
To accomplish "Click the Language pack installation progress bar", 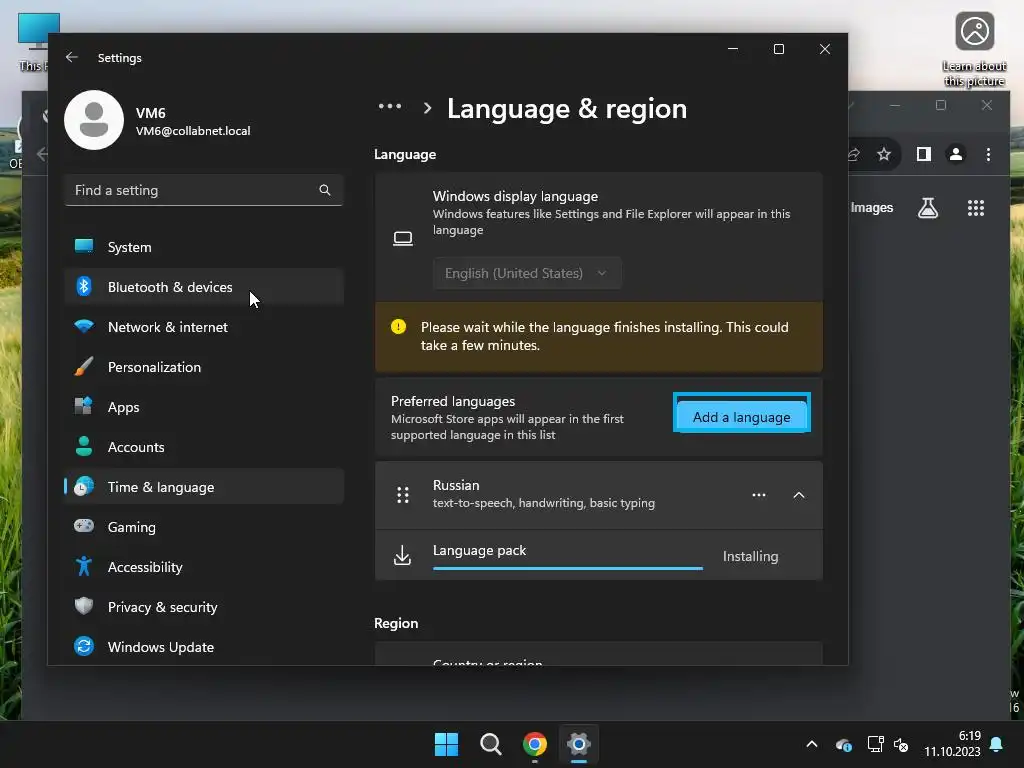I will coord(568,568).
